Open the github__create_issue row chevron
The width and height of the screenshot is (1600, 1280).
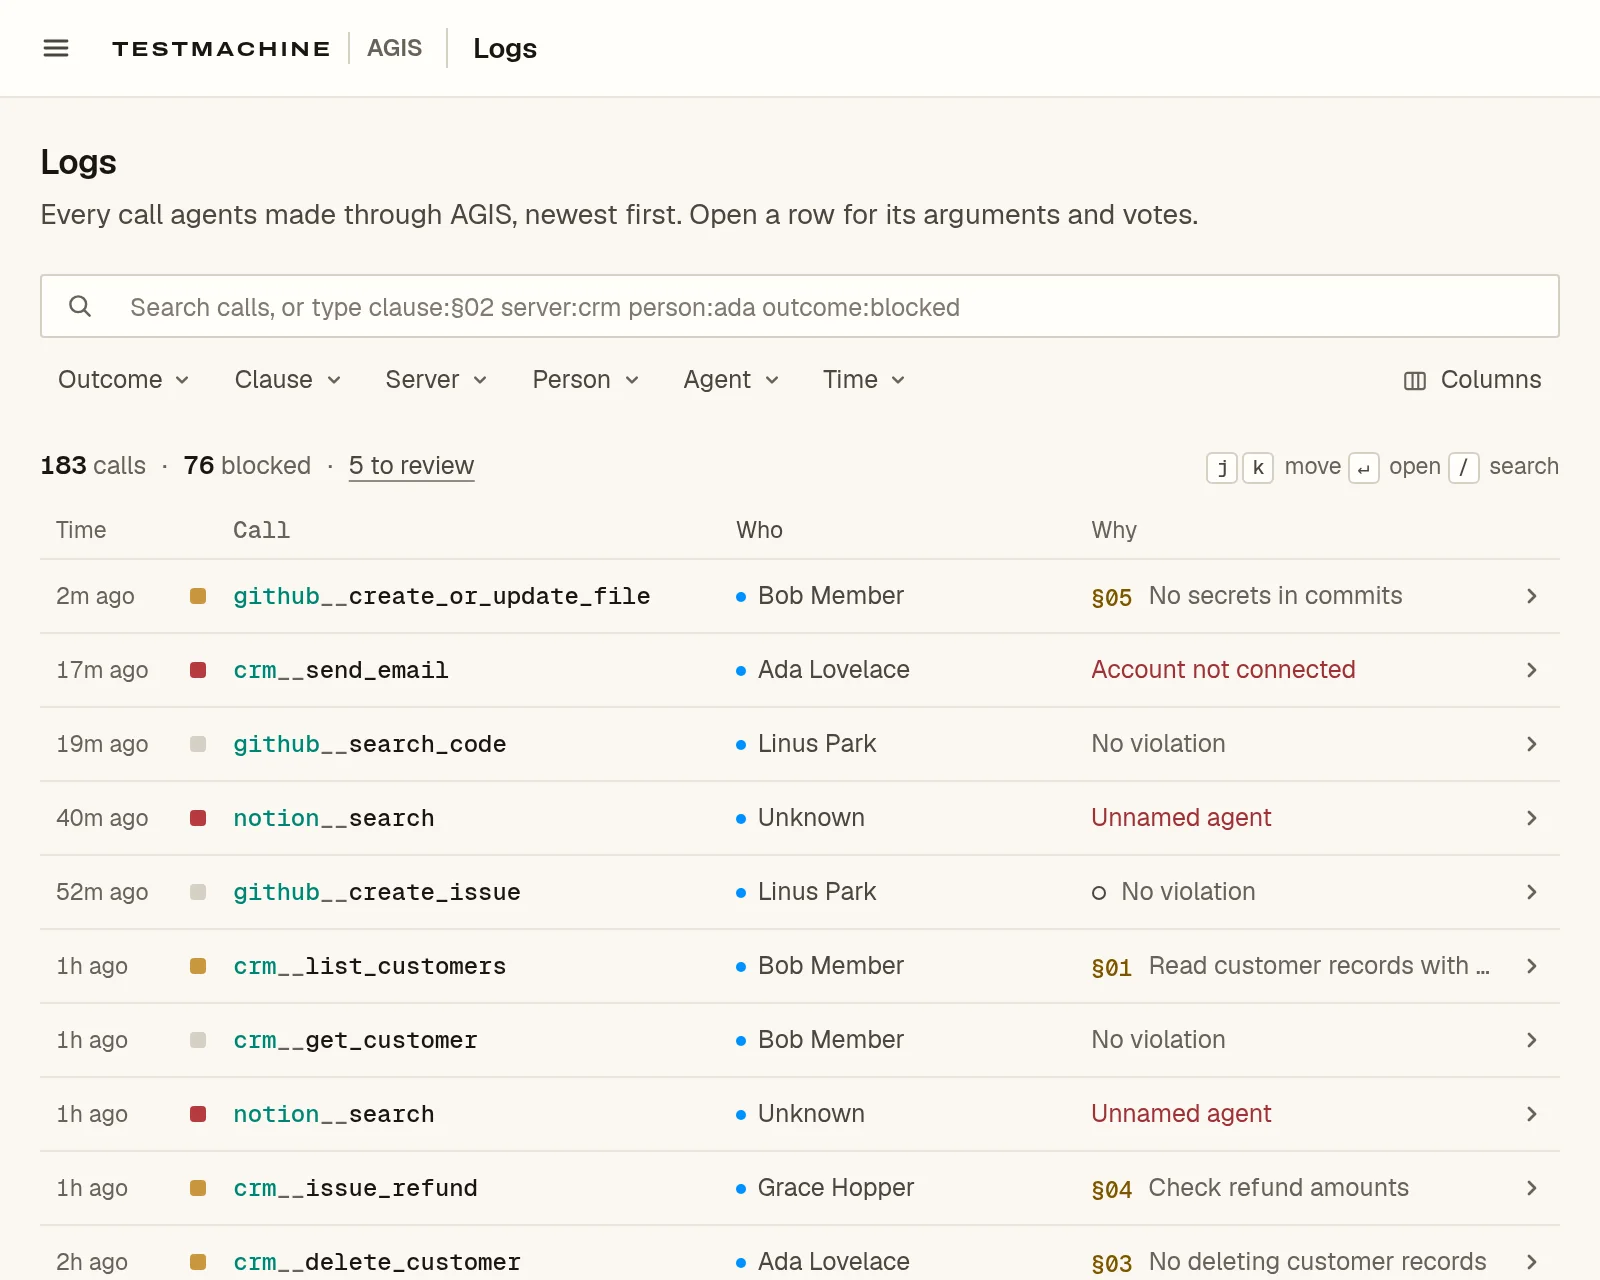1531,892
